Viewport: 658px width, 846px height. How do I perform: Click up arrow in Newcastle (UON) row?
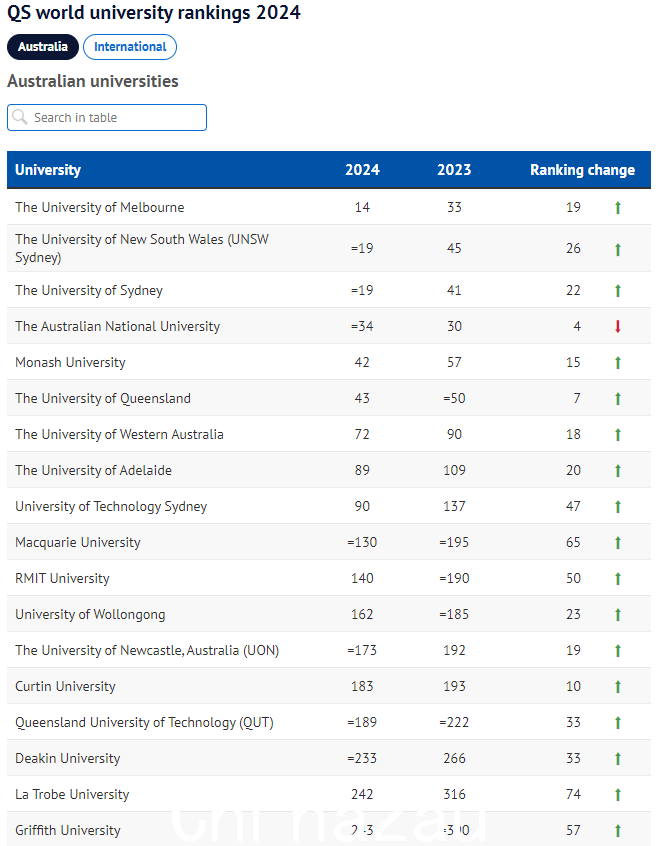tap(618, 651)
